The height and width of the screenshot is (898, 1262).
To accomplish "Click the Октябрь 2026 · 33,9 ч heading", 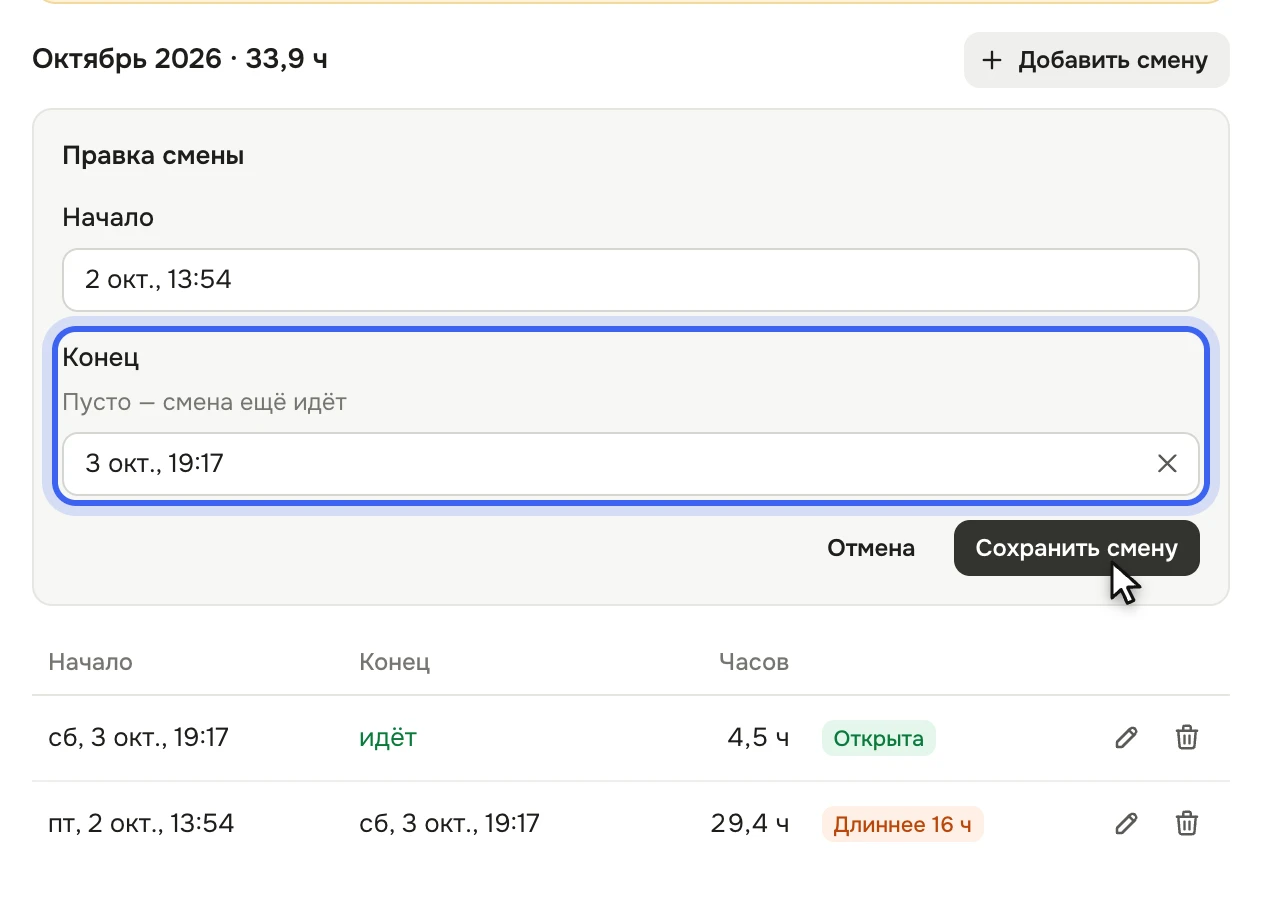I will tap(180, 59).
